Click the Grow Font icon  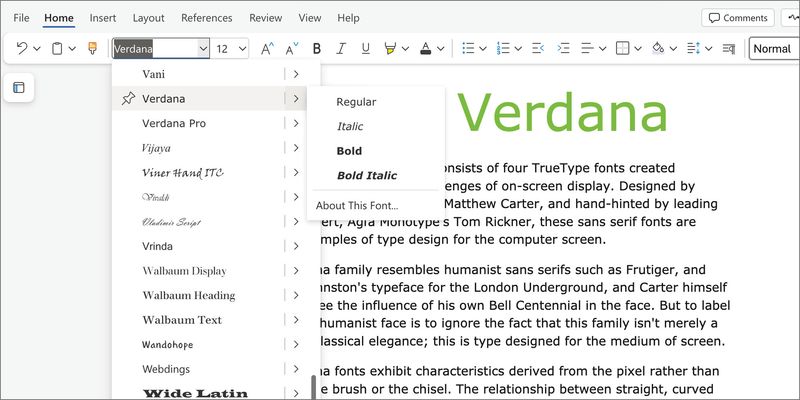tap(267, 48)
